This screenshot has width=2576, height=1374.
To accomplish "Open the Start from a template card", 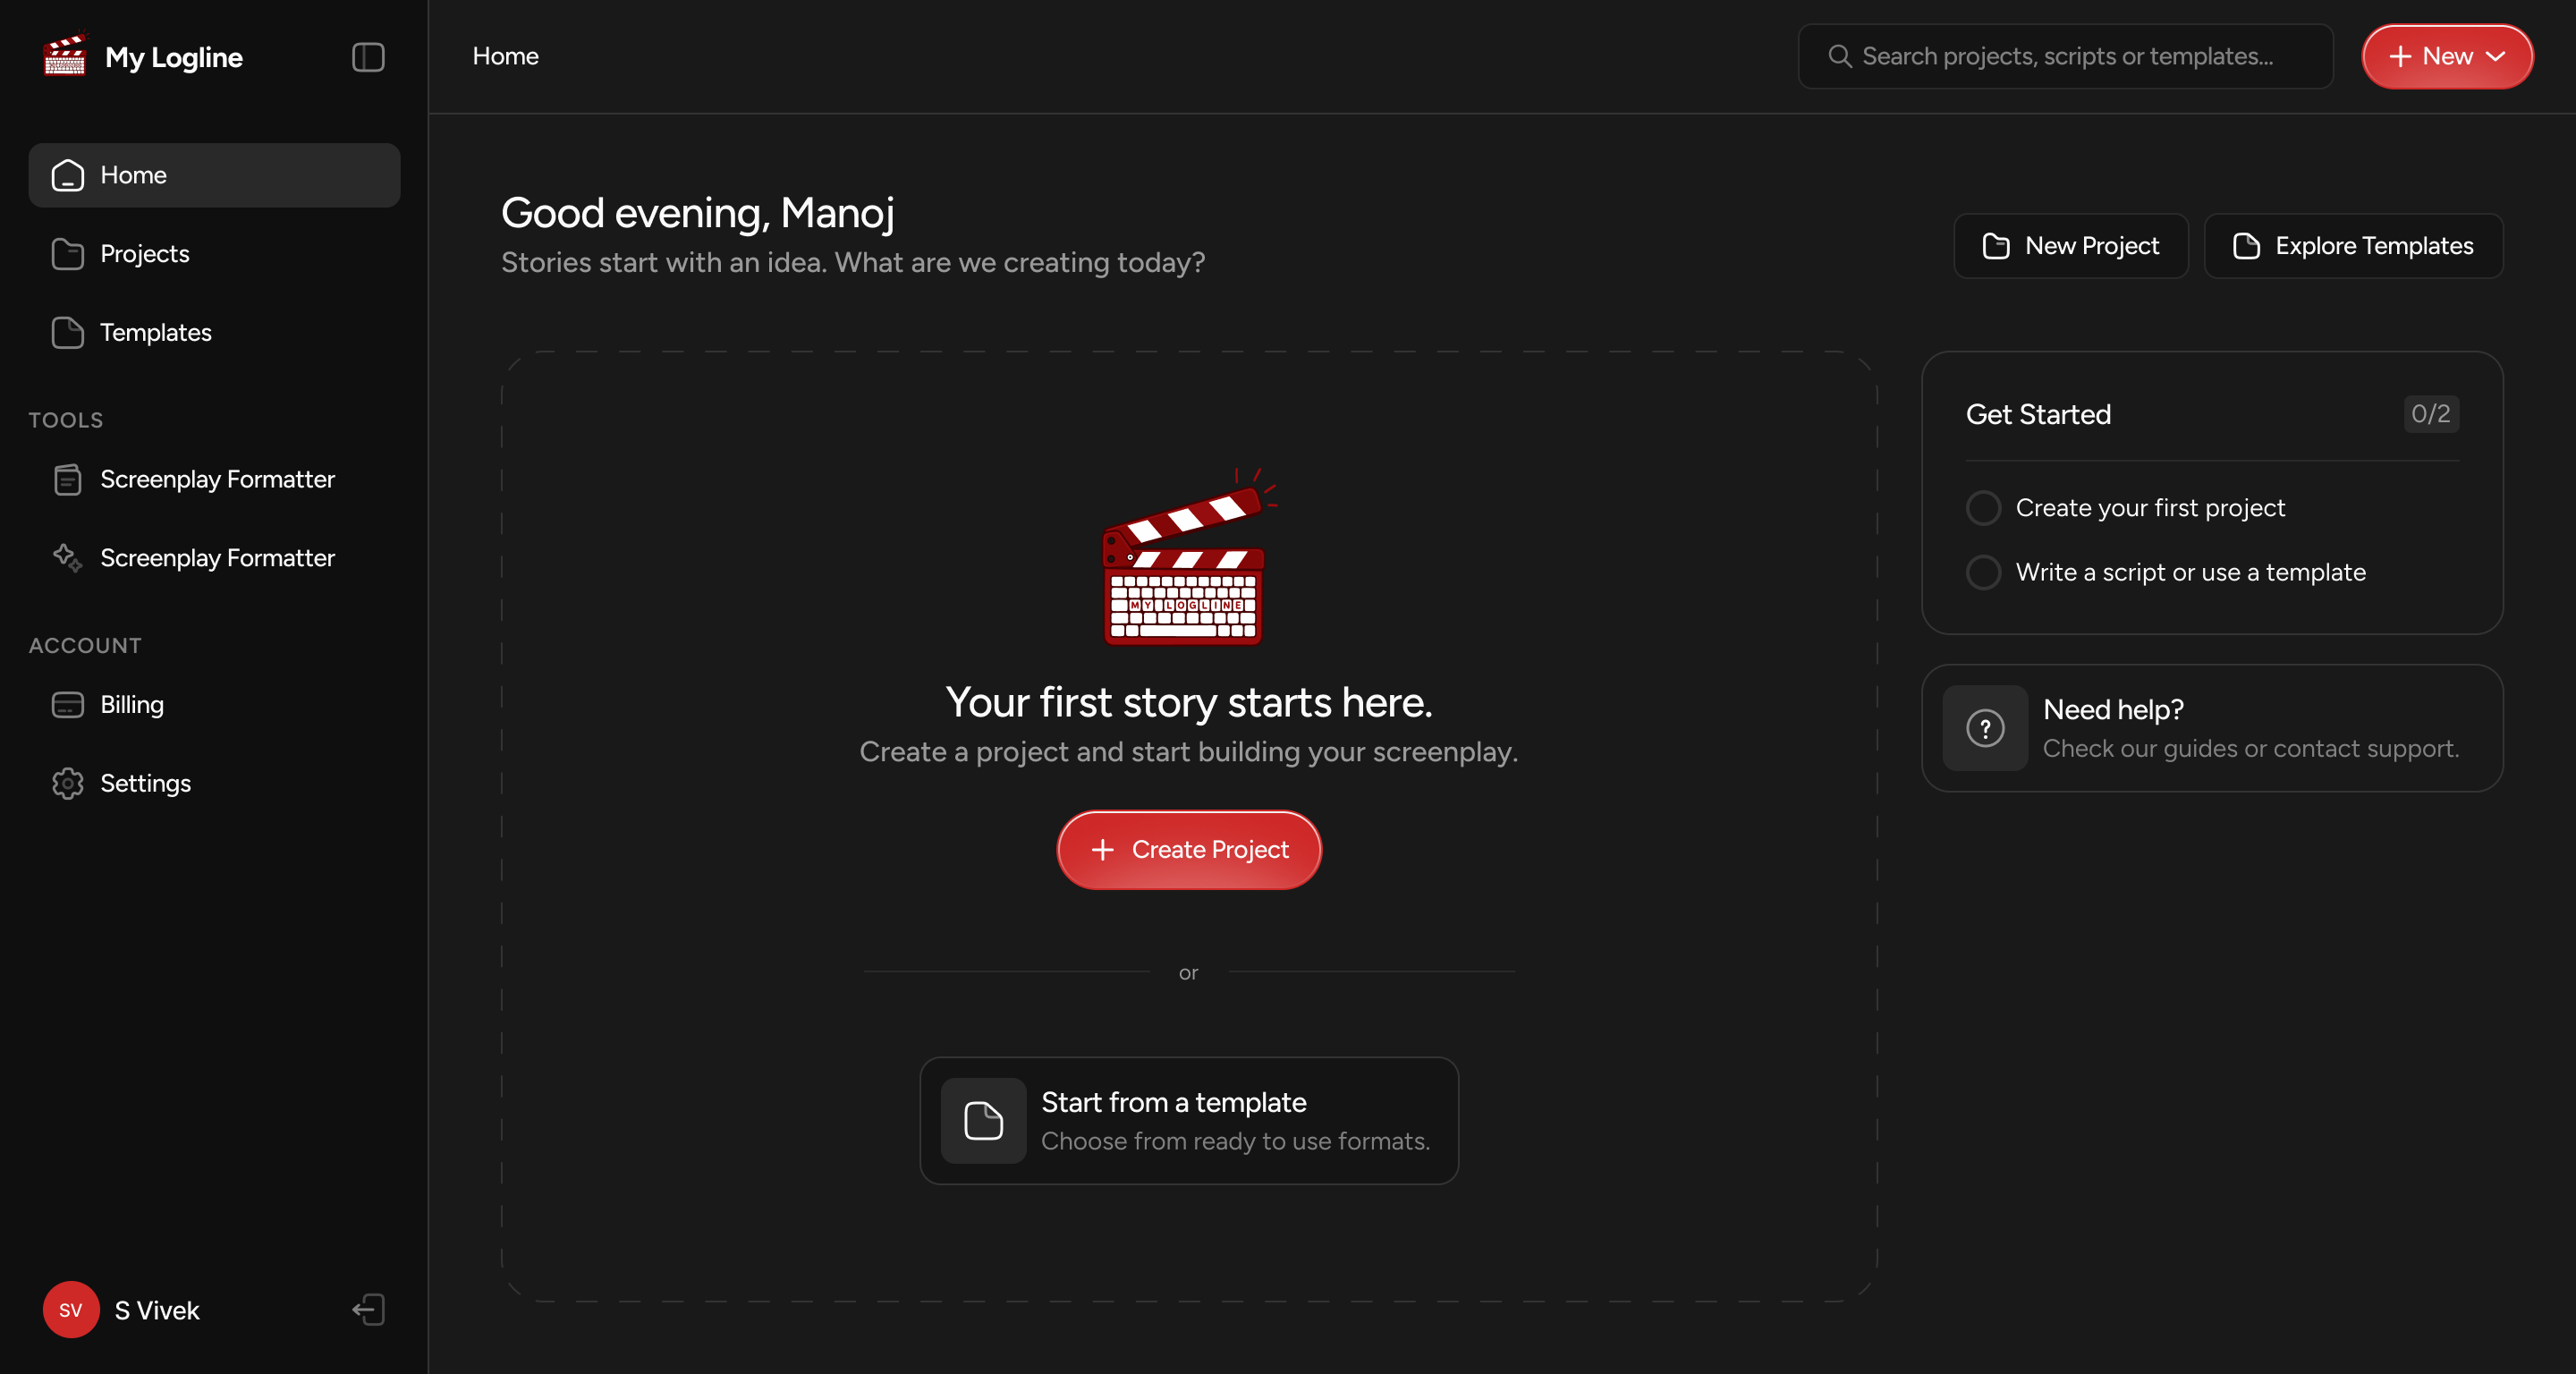I will coord(1189,1120).
